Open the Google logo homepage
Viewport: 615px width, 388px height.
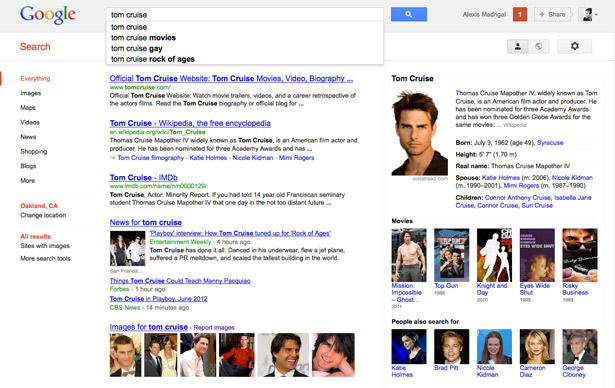48,15
